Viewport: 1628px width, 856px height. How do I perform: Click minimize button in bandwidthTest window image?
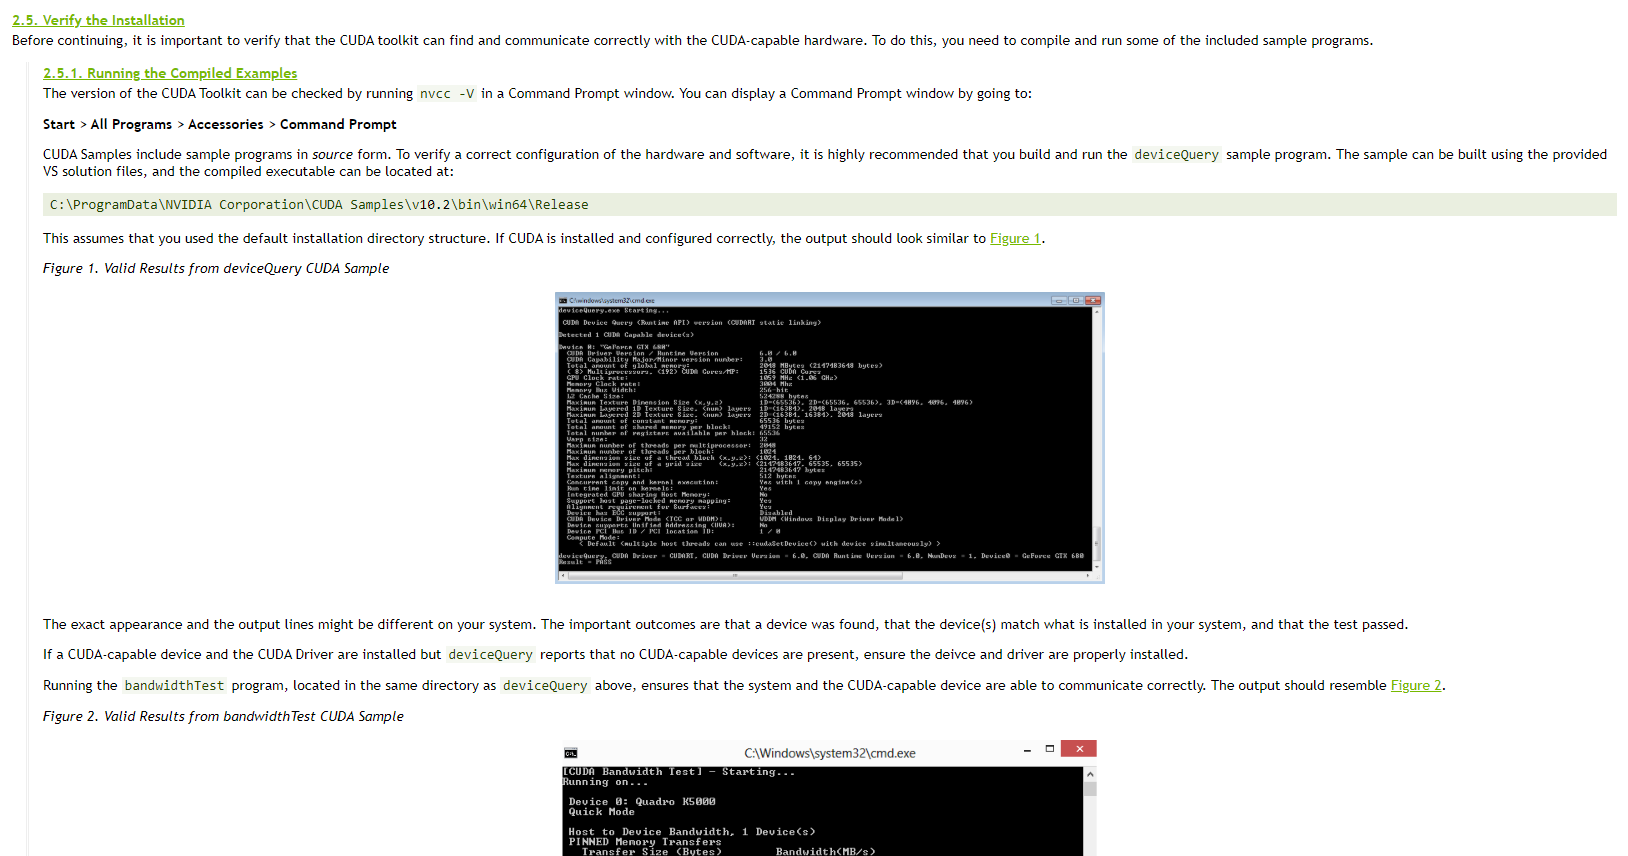1027,749
